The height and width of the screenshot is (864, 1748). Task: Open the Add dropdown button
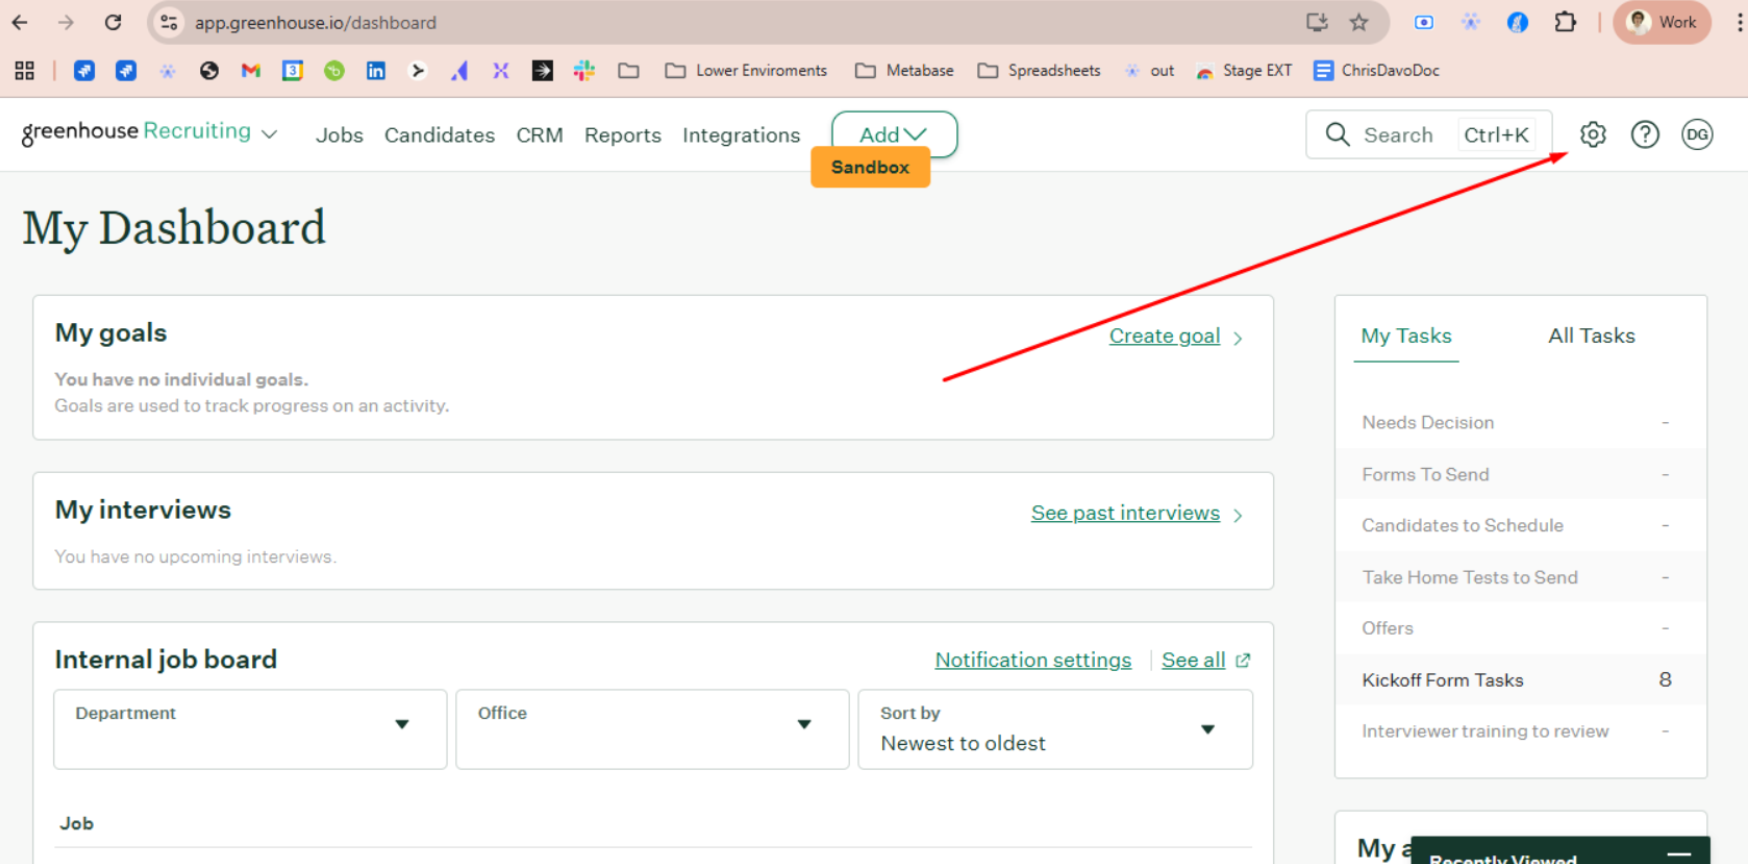coord(894,134)
